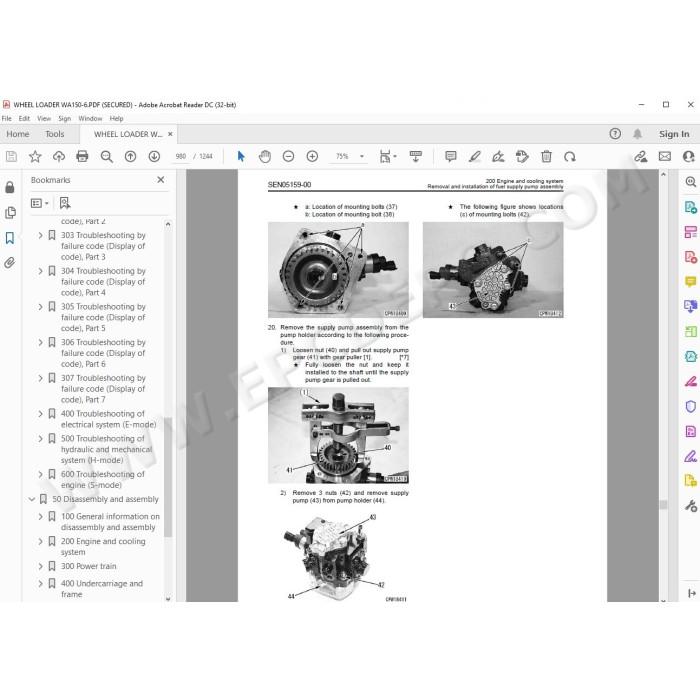Expand the 300 Power train bookmark
This screenshot has height=700, width=700.
pyautogui.click(x=40, y=566)
